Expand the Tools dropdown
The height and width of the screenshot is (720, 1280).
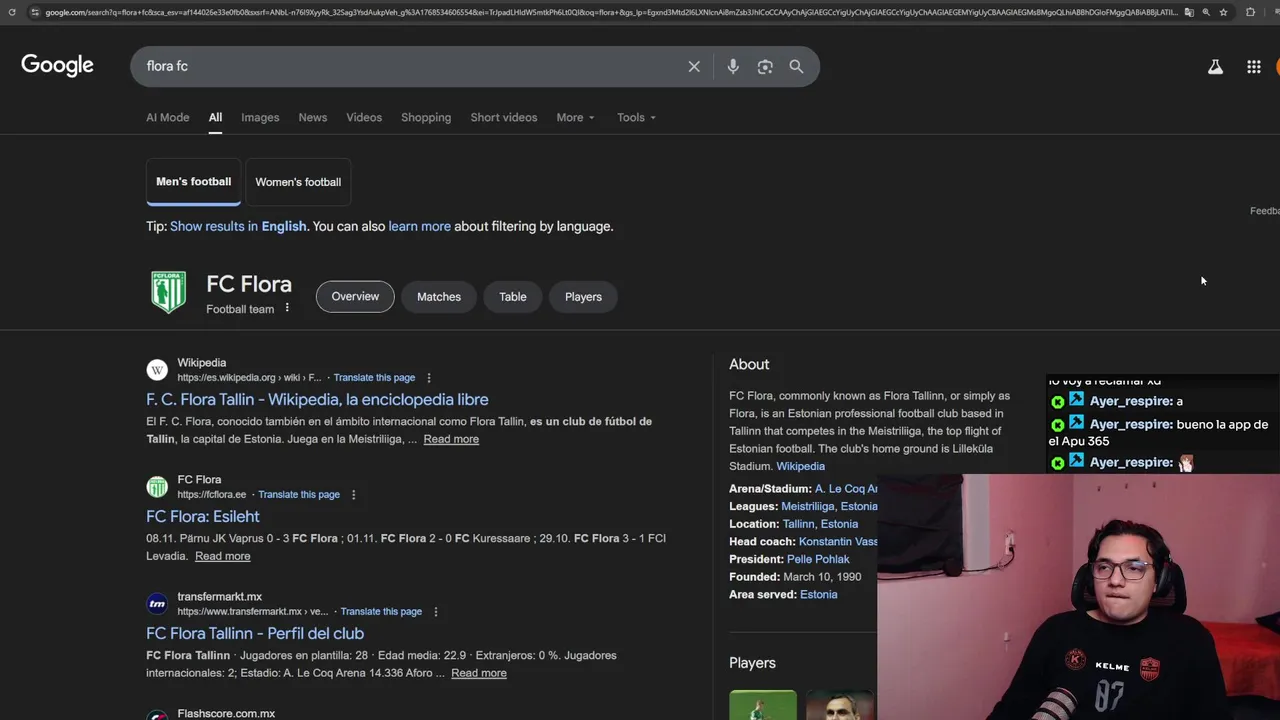pyautogui.click(x=636, y=118)
